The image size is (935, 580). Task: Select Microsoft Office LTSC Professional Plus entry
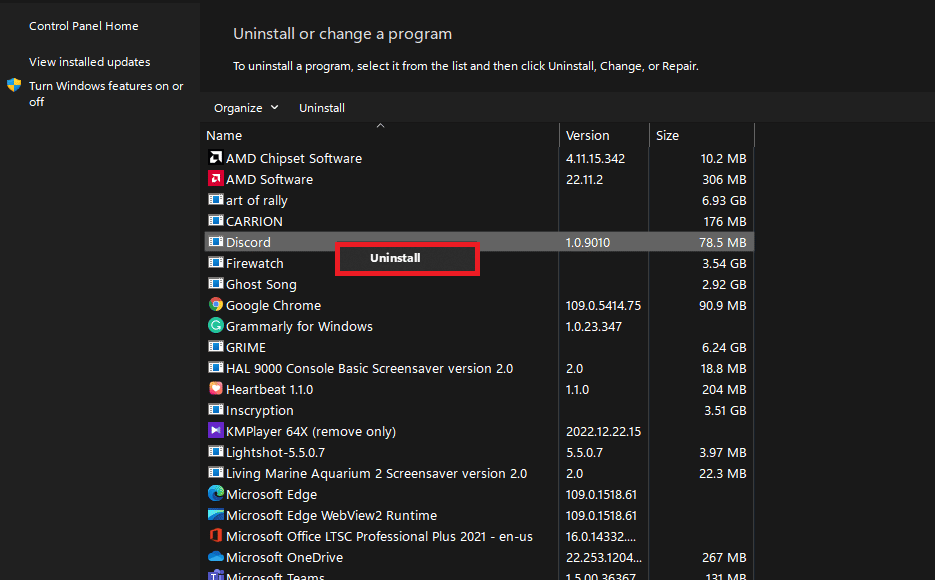pos(379,536)
